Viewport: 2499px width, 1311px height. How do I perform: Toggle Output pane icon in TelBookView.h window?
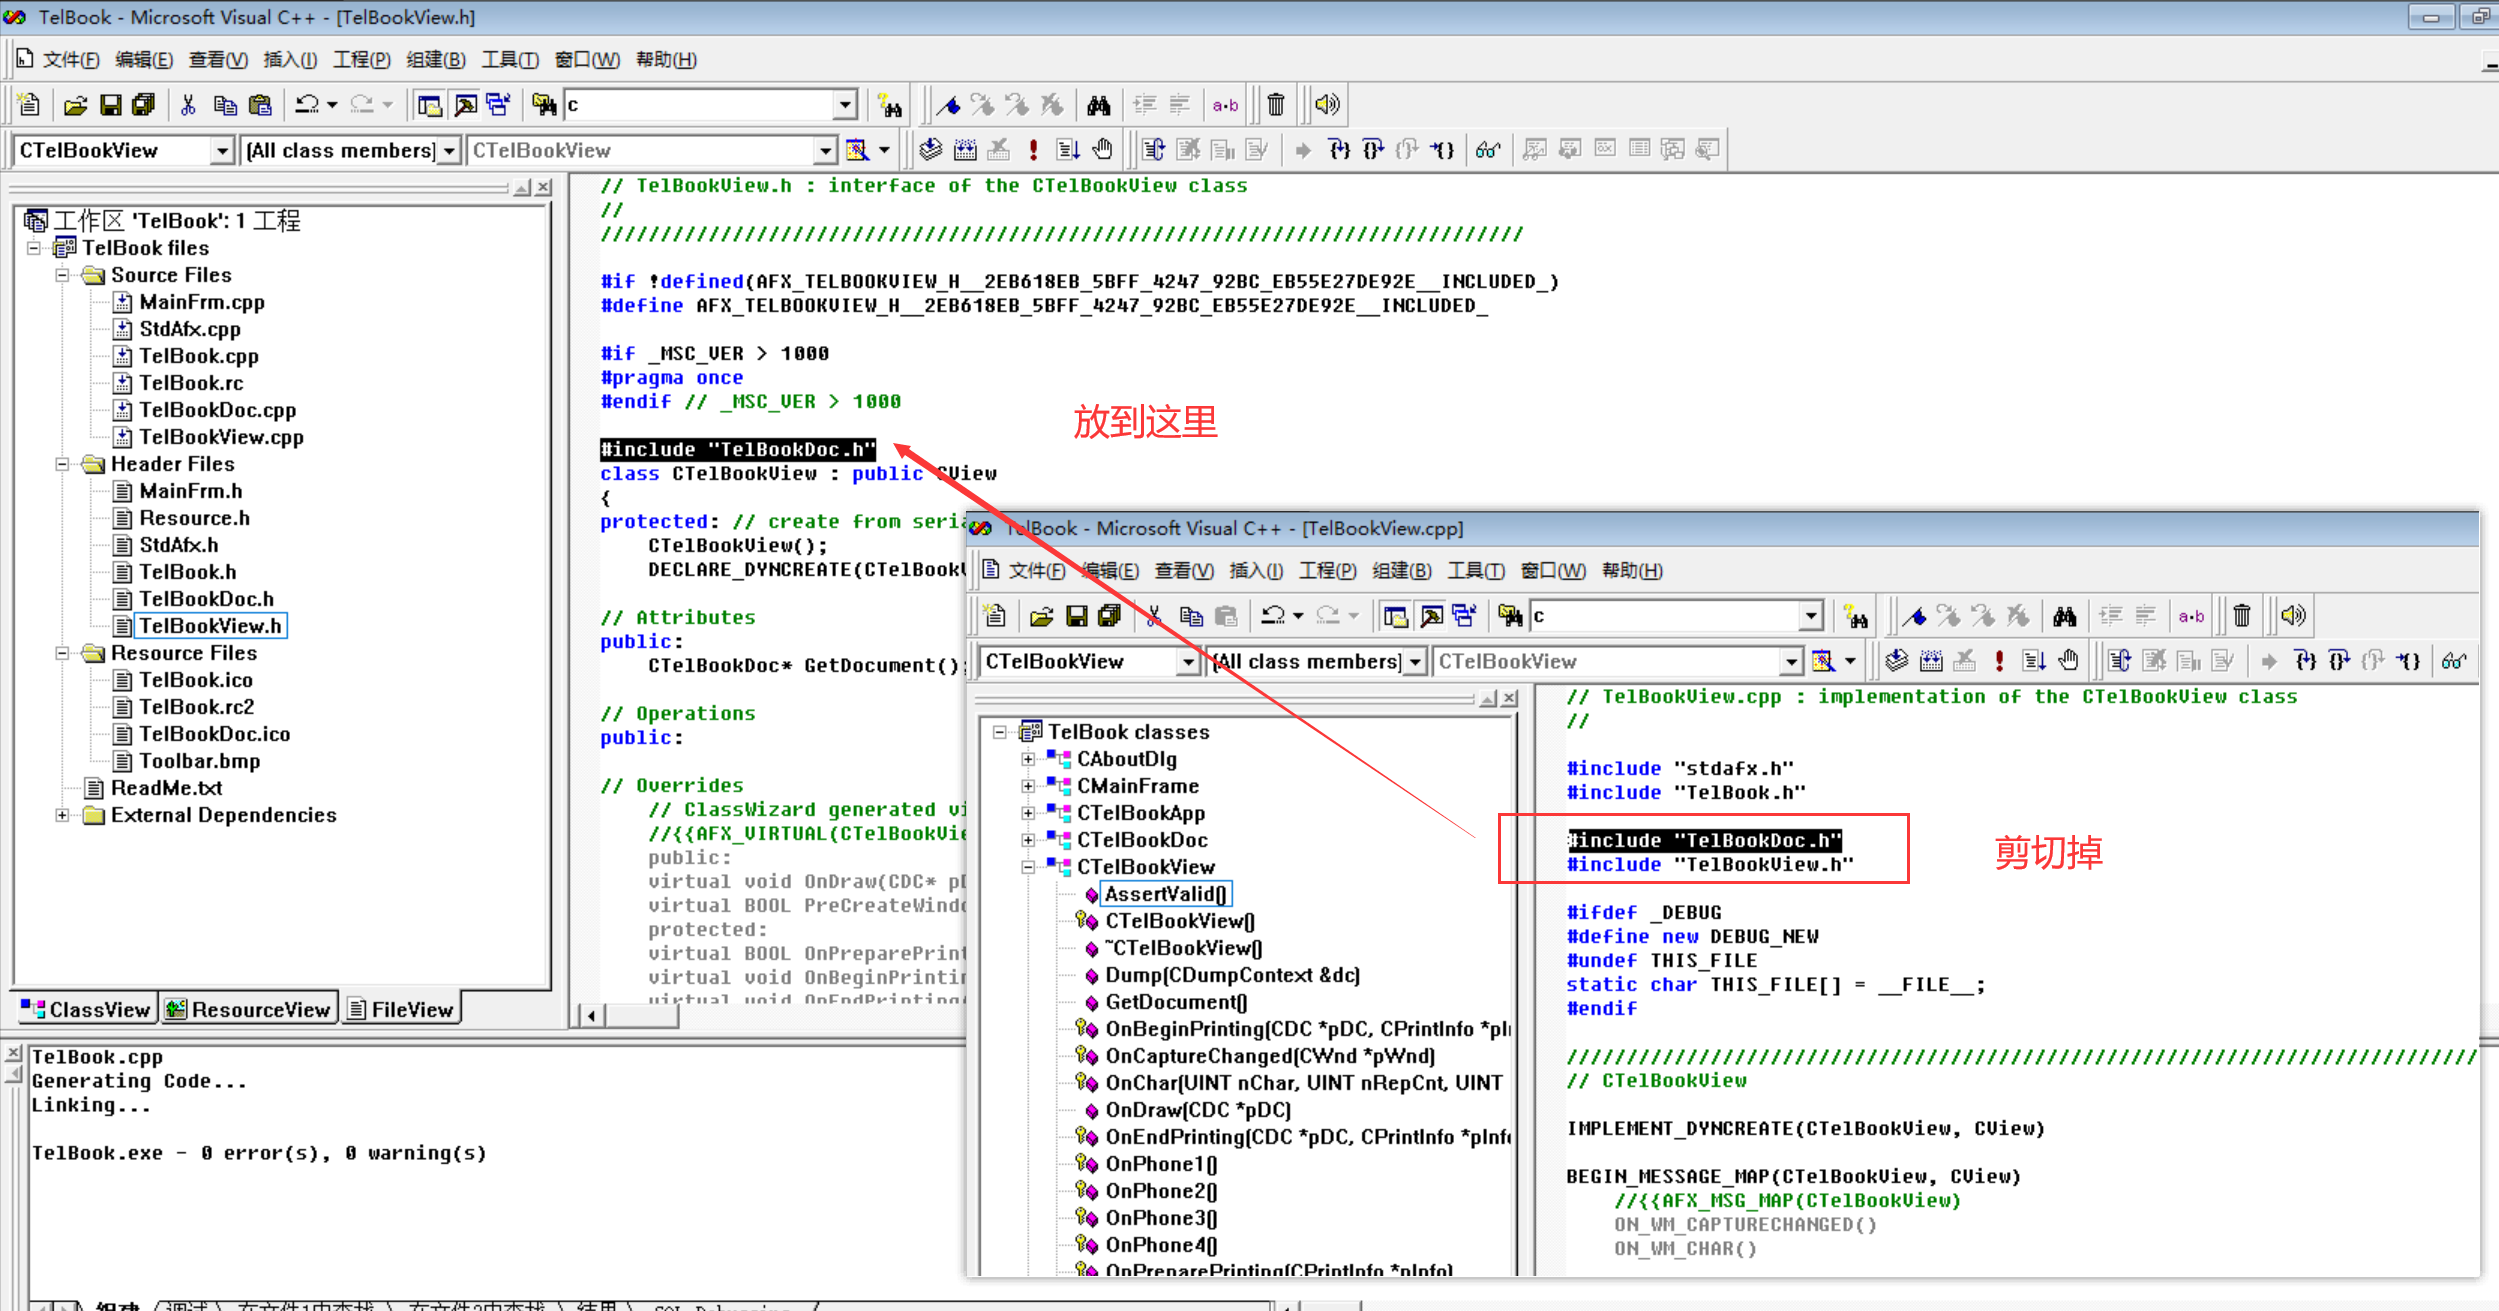pos(465,104)
